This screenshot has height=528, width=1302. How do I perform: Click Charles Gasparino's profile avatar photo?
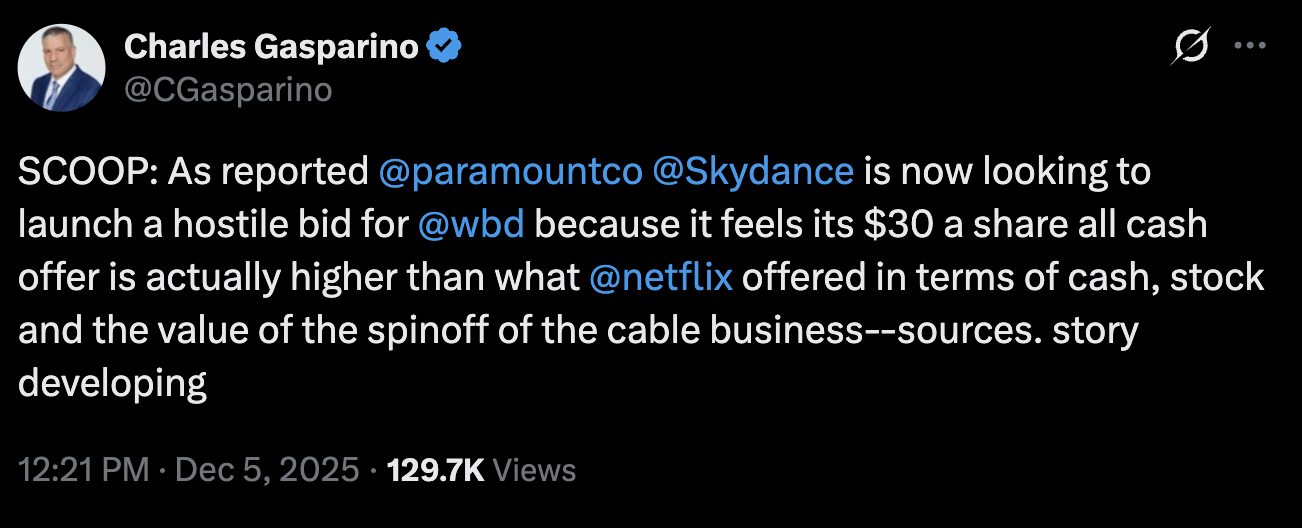click(61, 68)
